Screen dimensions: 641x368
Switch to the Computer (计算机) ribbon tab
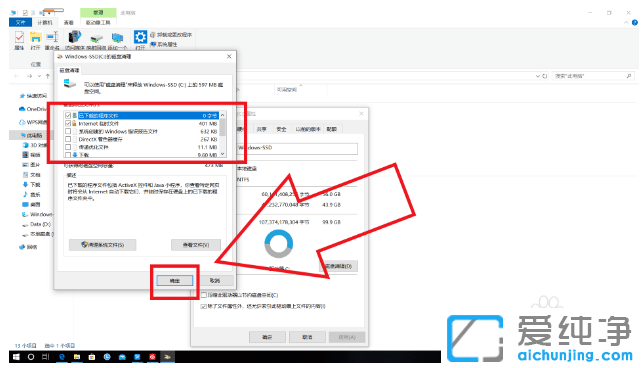click(45, 22)
